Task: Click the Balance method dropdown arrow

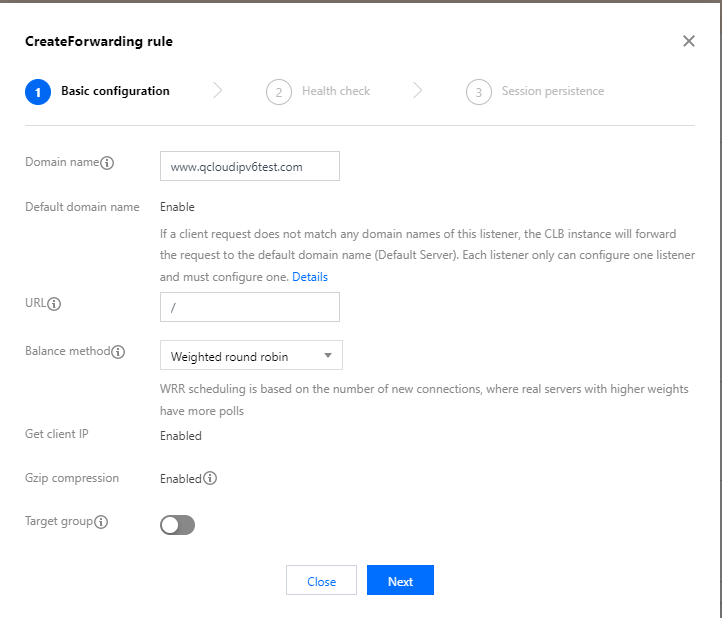Action: (327, 356)
